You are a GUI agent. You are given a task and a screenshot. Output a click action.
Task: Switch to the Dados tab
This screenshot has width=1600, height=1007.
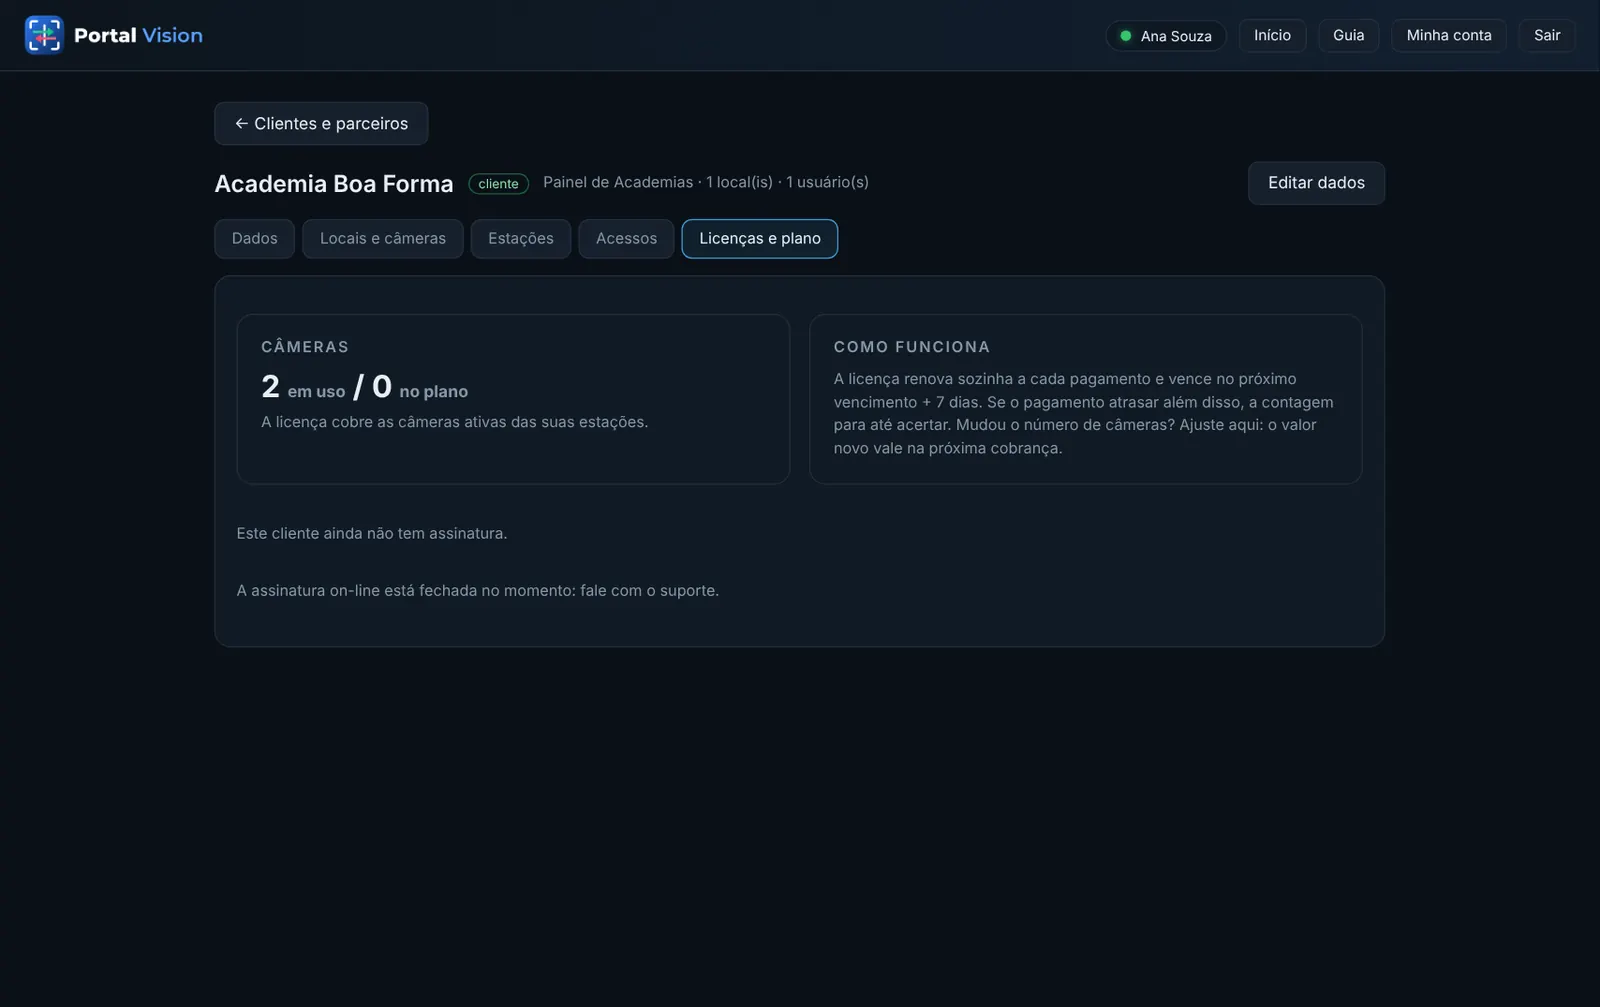pos(254,238)
